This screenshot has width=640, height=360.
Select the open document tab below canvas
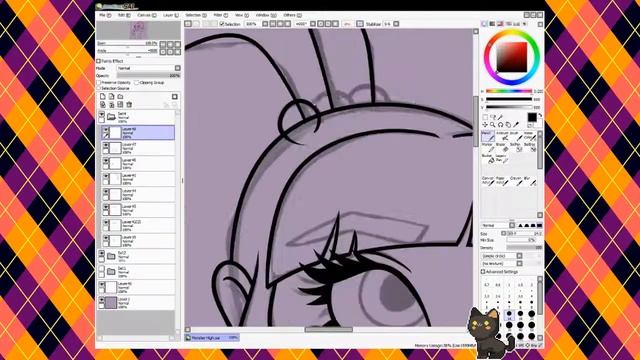pos(212,338)
